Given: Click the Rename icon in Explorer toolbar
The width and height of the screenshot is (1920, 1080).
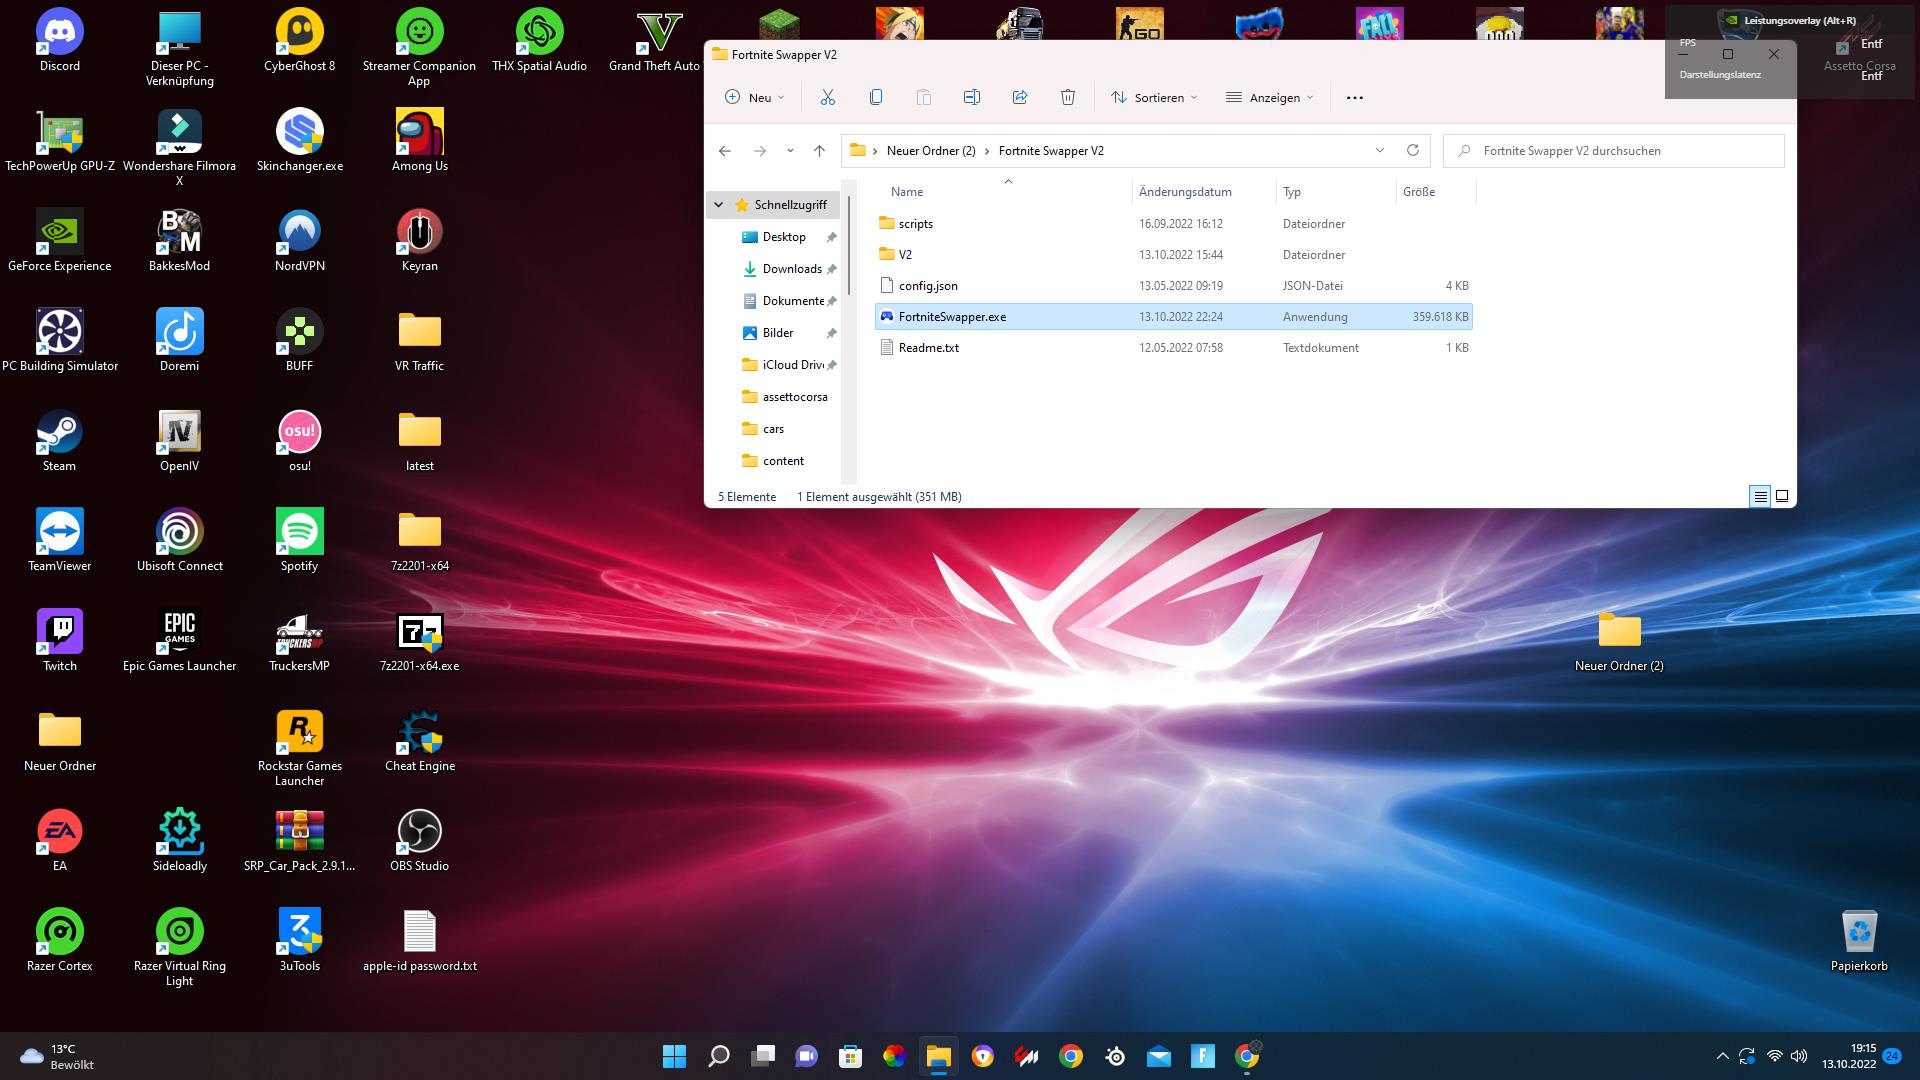Looking at the screenshot, I should [971, 97].
